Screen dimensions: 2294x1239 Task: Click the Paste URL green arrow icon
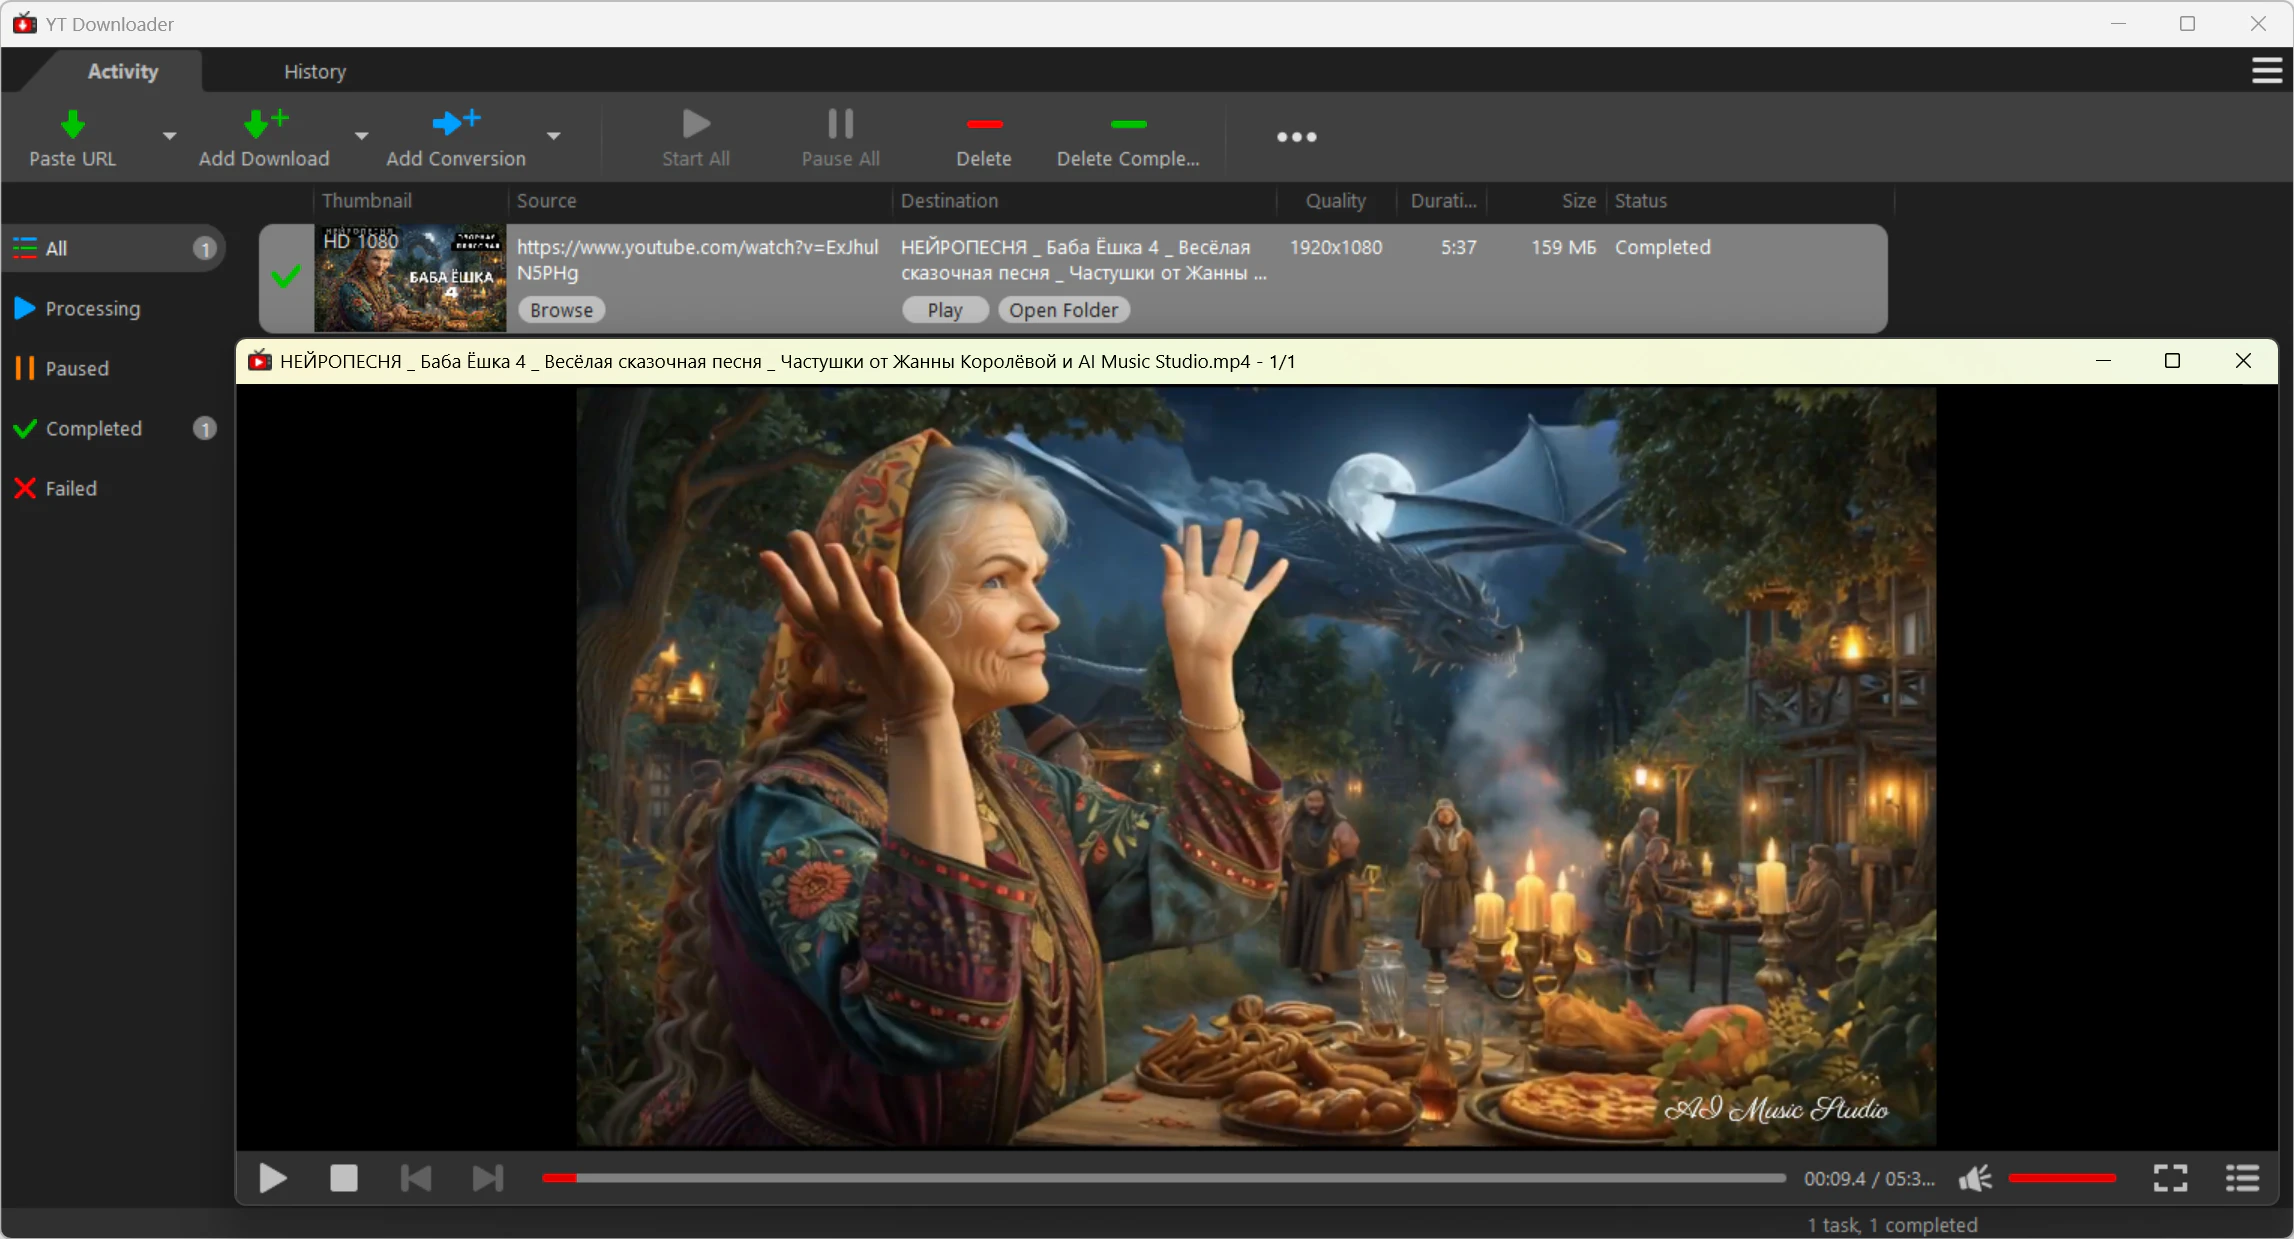click(72, 125)
